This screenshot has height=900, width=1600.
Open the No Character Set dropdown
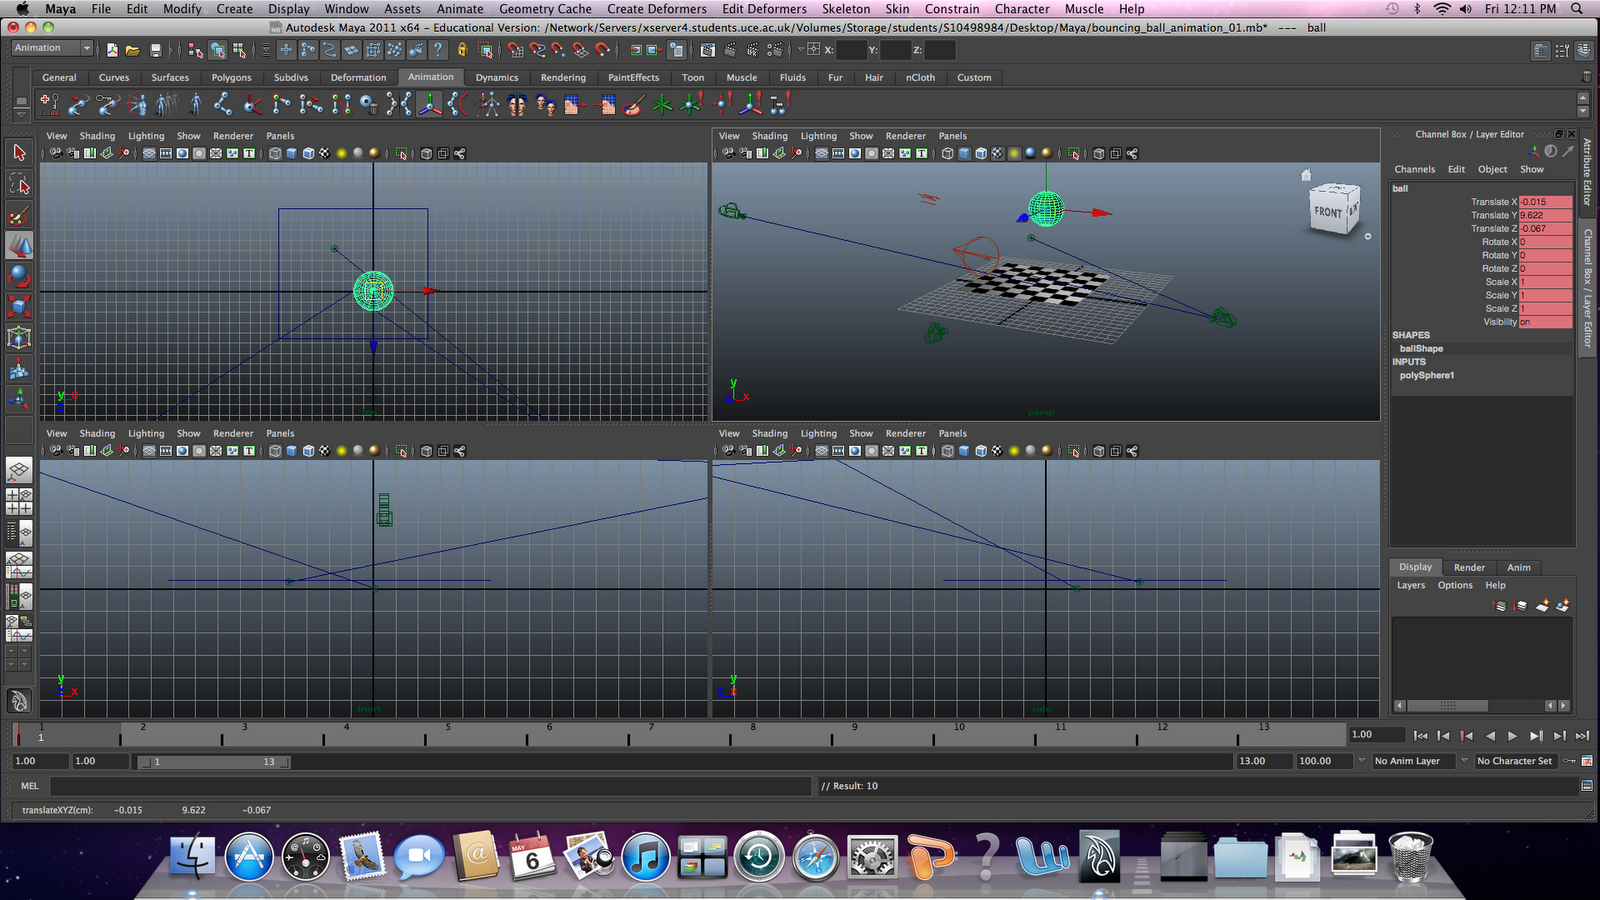tap(1514, 761)
